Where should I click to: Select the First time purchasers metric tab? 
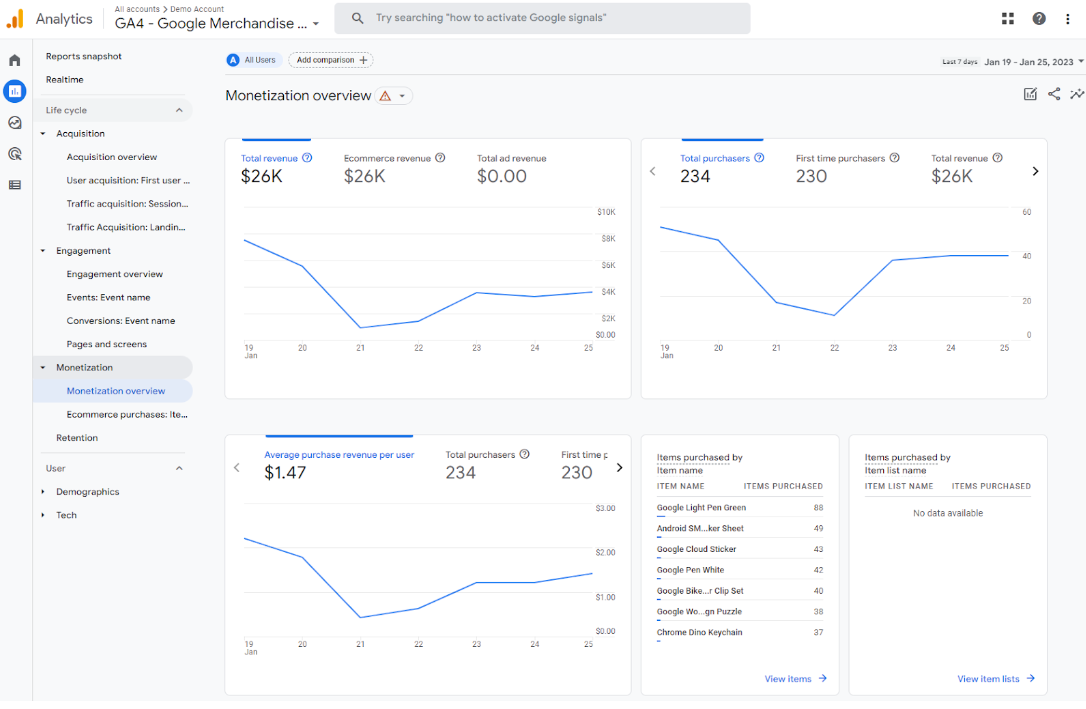coord(847,168)
